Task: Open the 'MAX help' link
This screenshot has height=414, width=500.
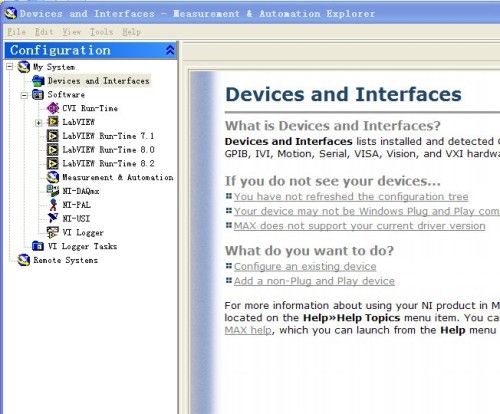Action: pos(248,330)
